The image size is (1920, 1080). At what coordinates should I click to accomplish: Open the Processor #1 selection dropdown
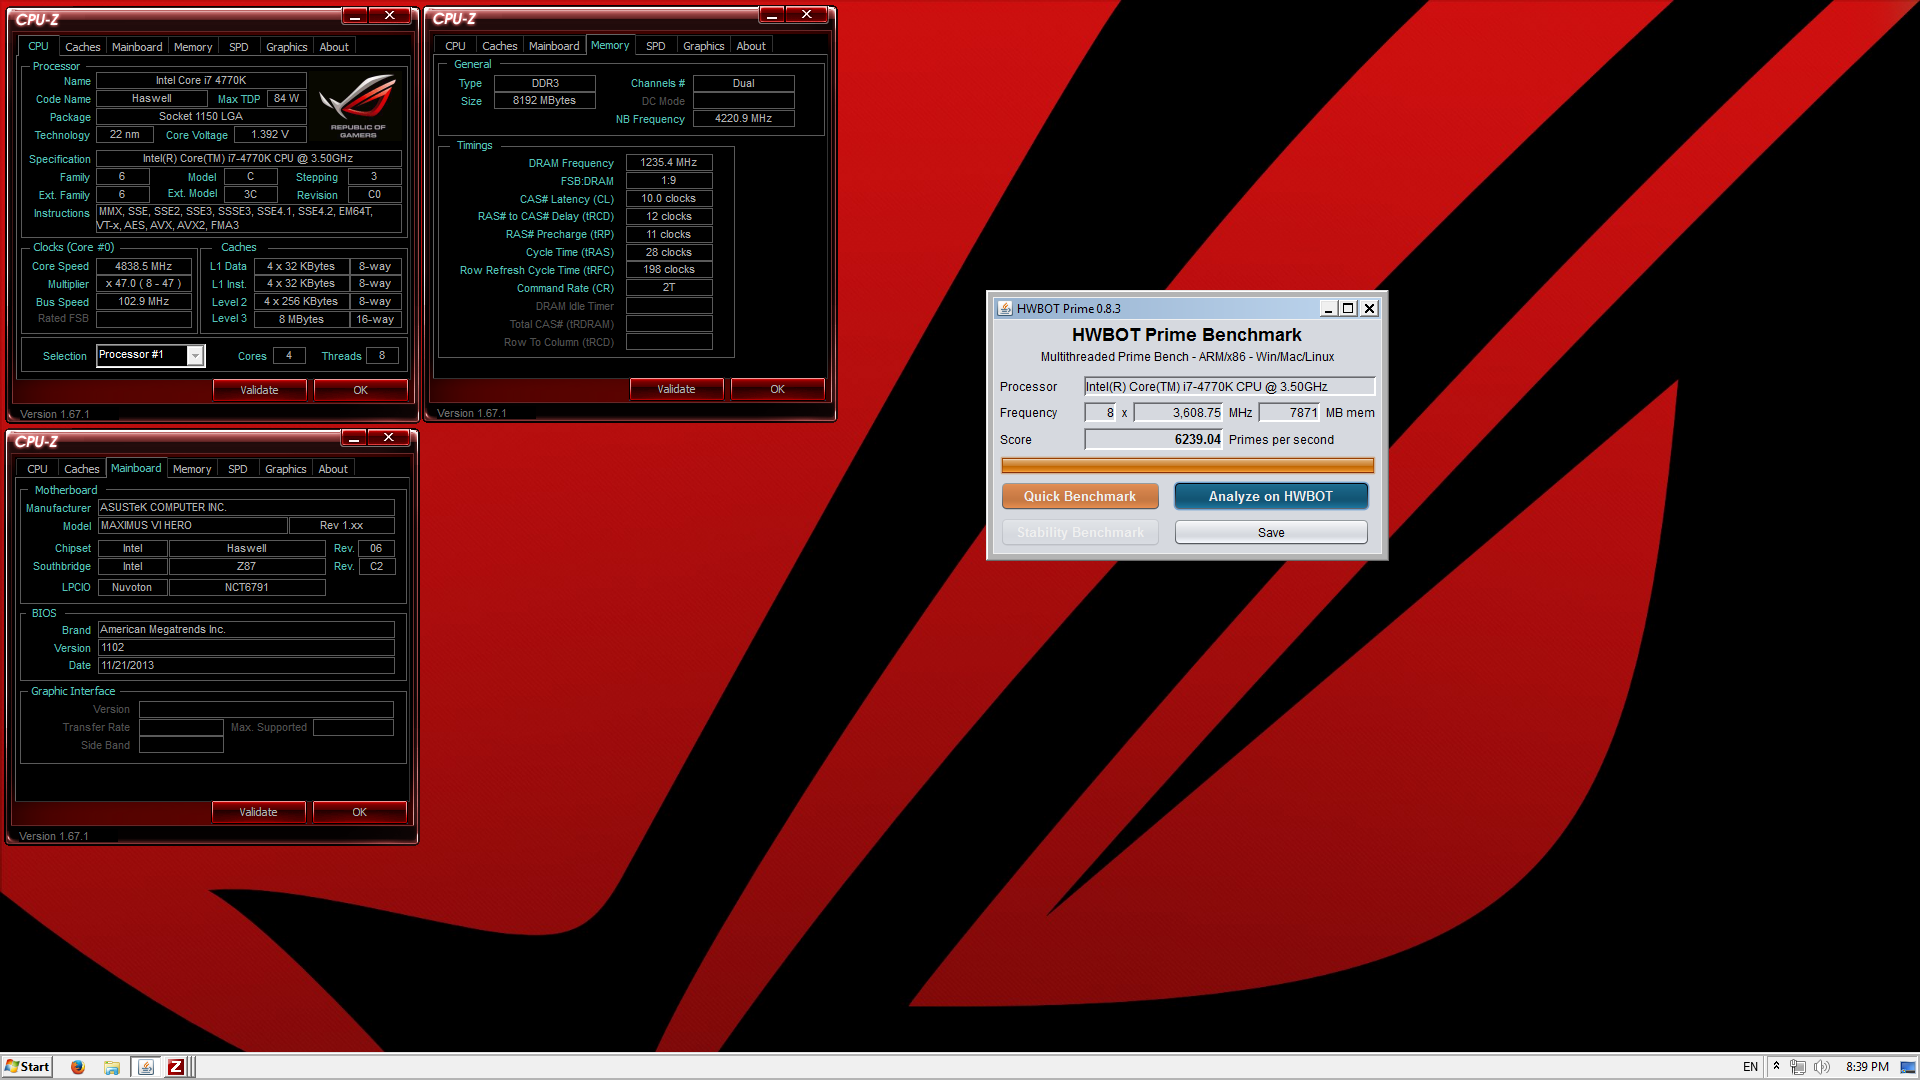point(196,356)
